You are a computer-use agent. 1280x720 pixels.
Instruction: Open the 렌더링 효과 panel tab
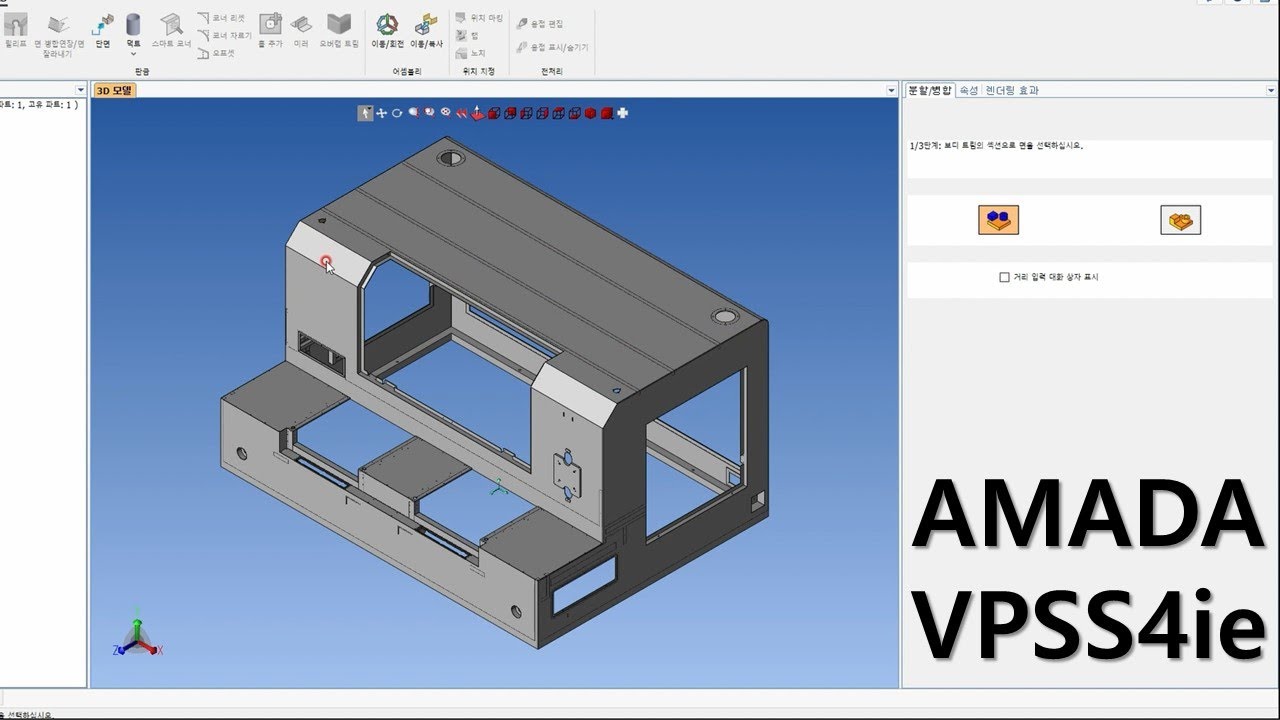(x=1012, y=90)
